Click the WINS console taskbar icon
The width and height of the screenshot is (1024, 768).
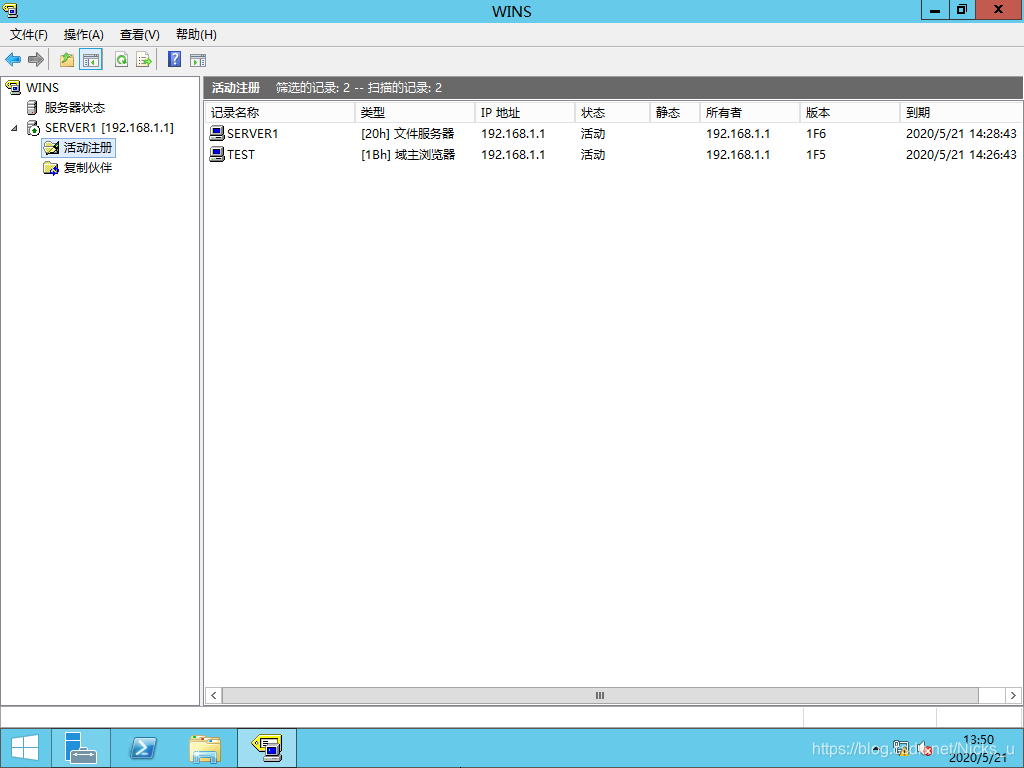pos(267,748)
